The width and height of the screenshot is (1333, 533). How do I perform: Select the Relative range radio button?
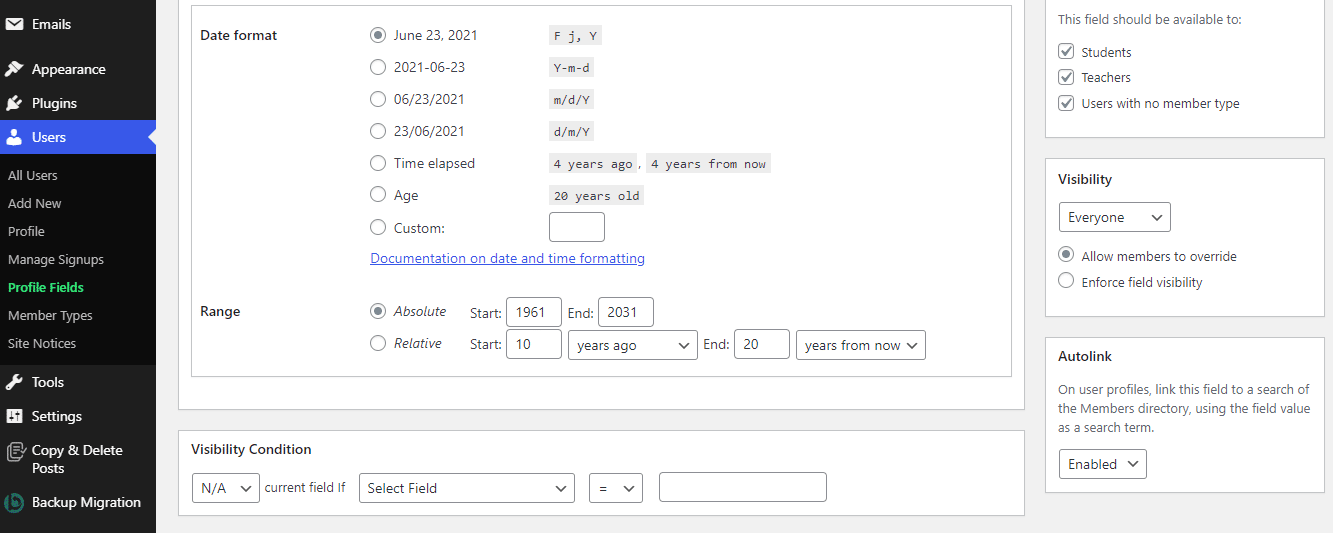tap(378, 343)
